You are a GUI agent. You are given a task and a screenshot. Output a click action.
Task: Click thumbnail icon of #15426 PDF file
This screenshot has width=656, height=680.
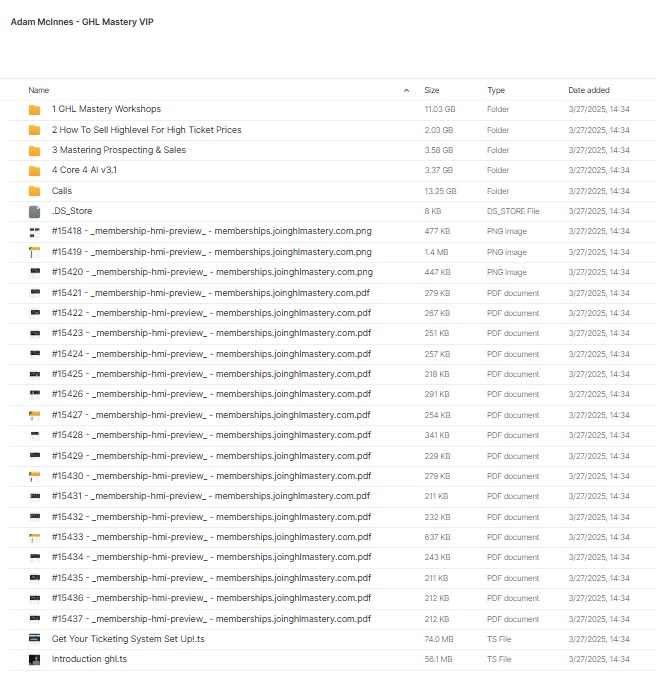point(35,394)
